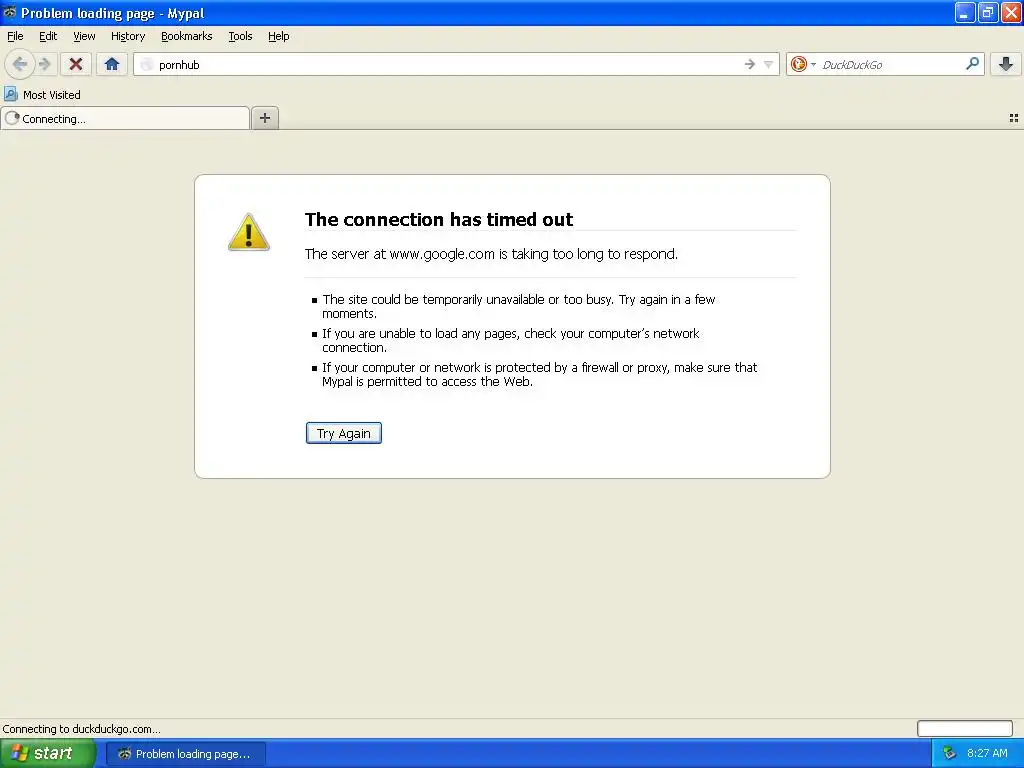The height and width of the screenshot is (768, 1024).
Task: Click the Mypal raccoon title bar icon
Action: coord(10,12)
